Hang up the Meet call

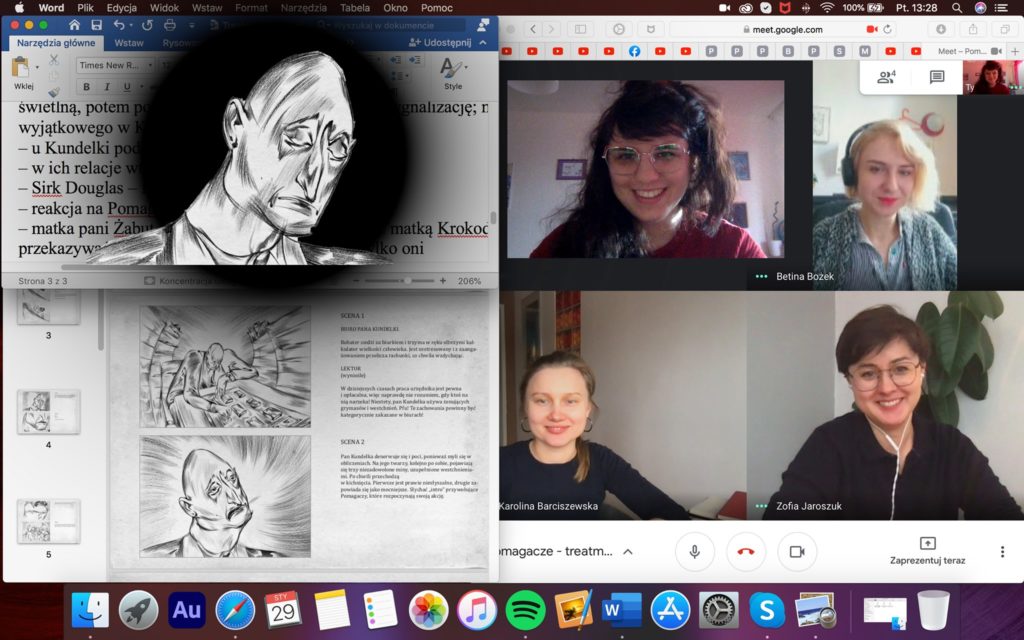[x=745, y=551]
